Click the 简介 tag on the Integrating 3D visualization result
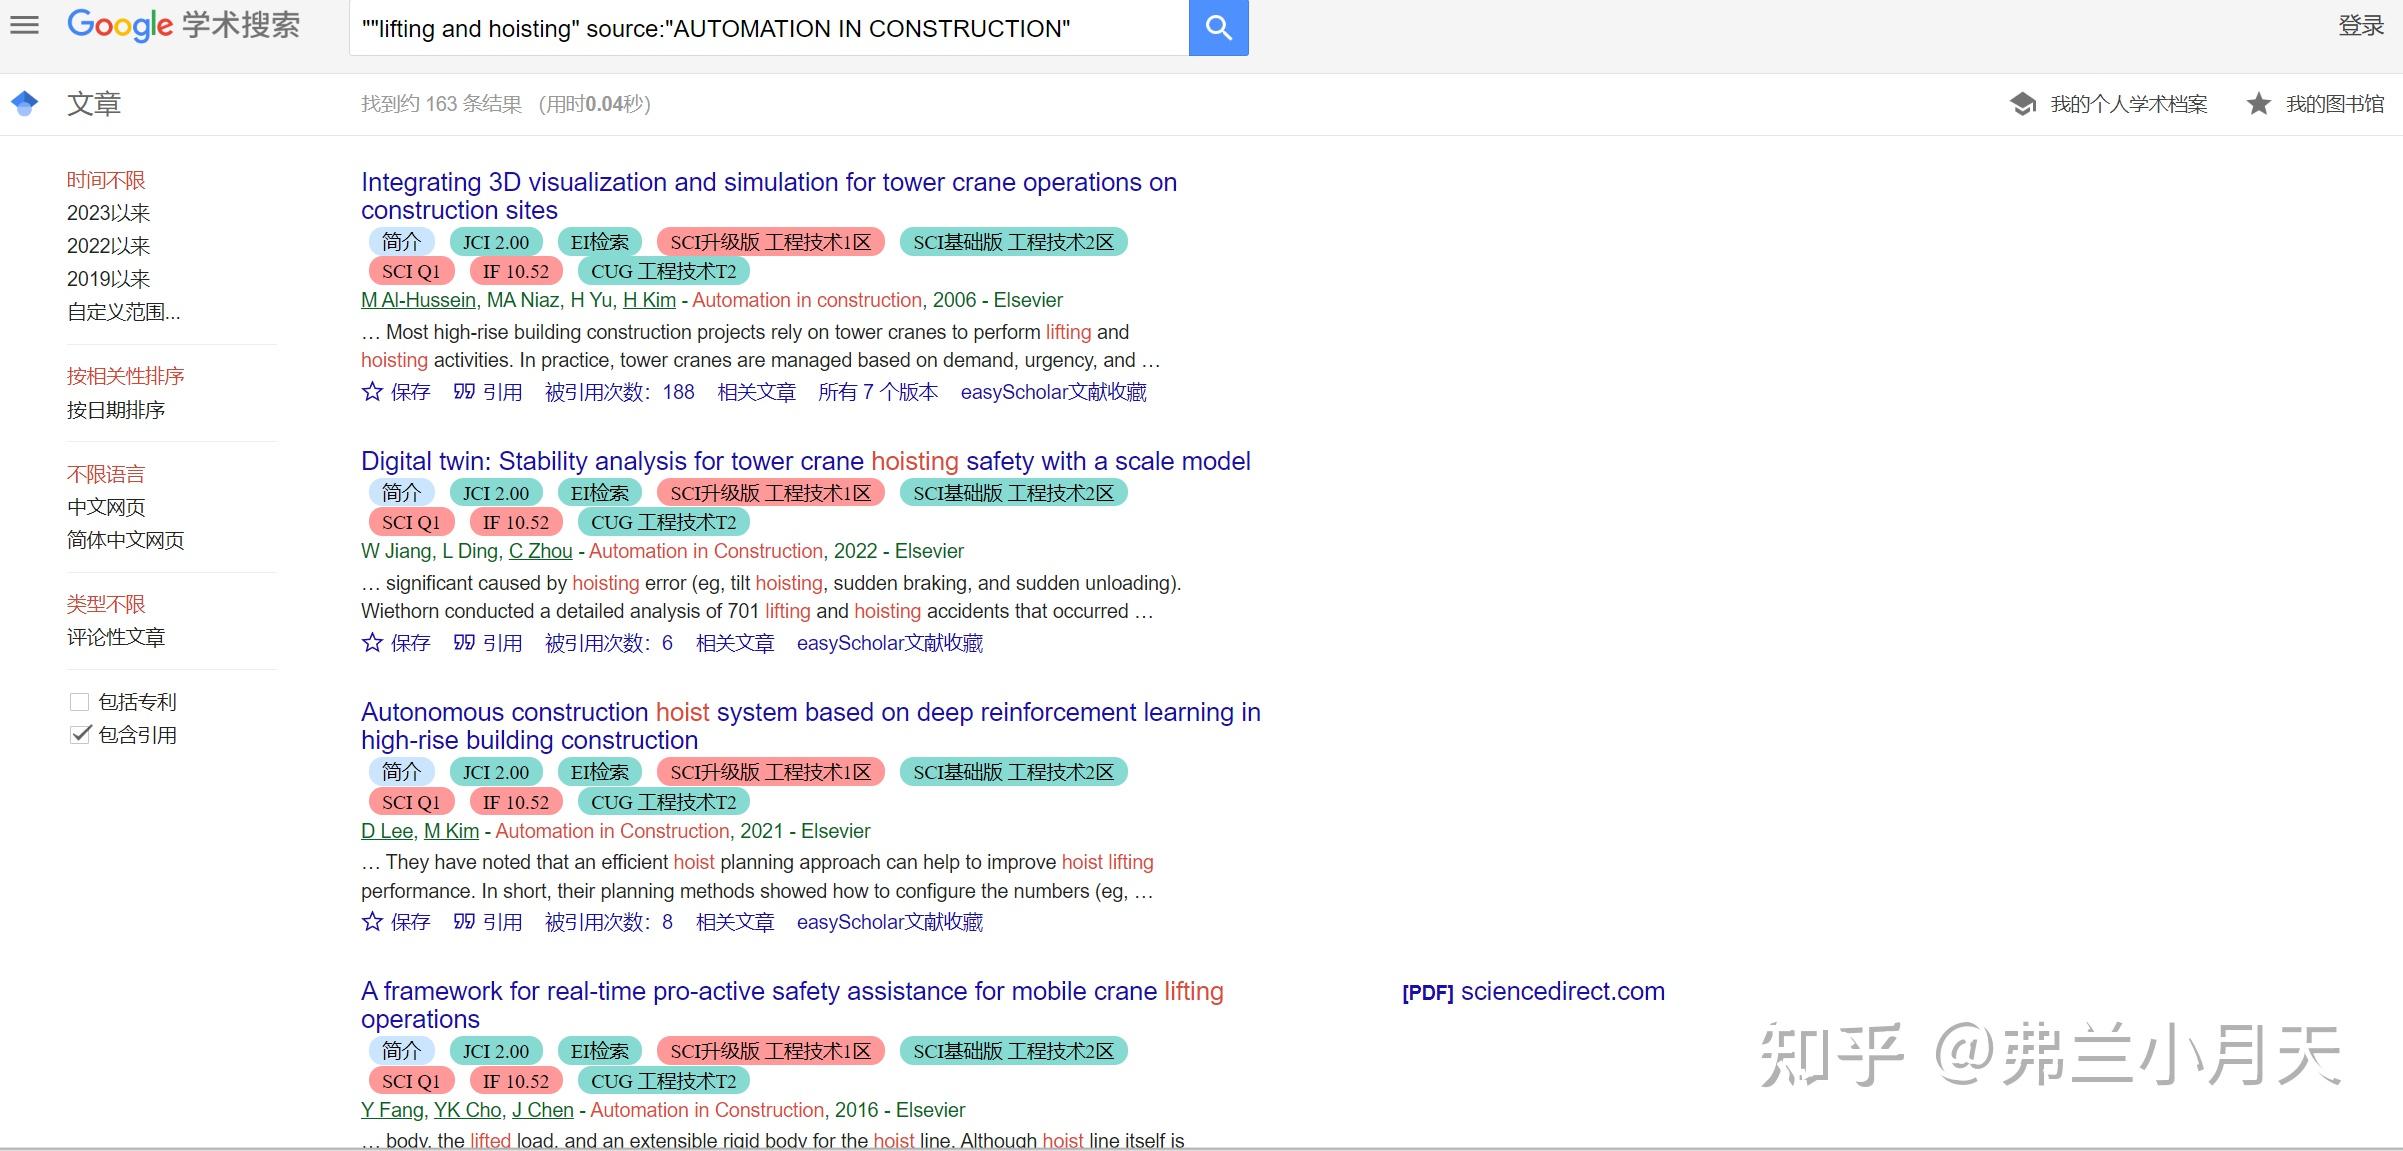This screenshot has width=2403, height=1151. tap(402, 242)
